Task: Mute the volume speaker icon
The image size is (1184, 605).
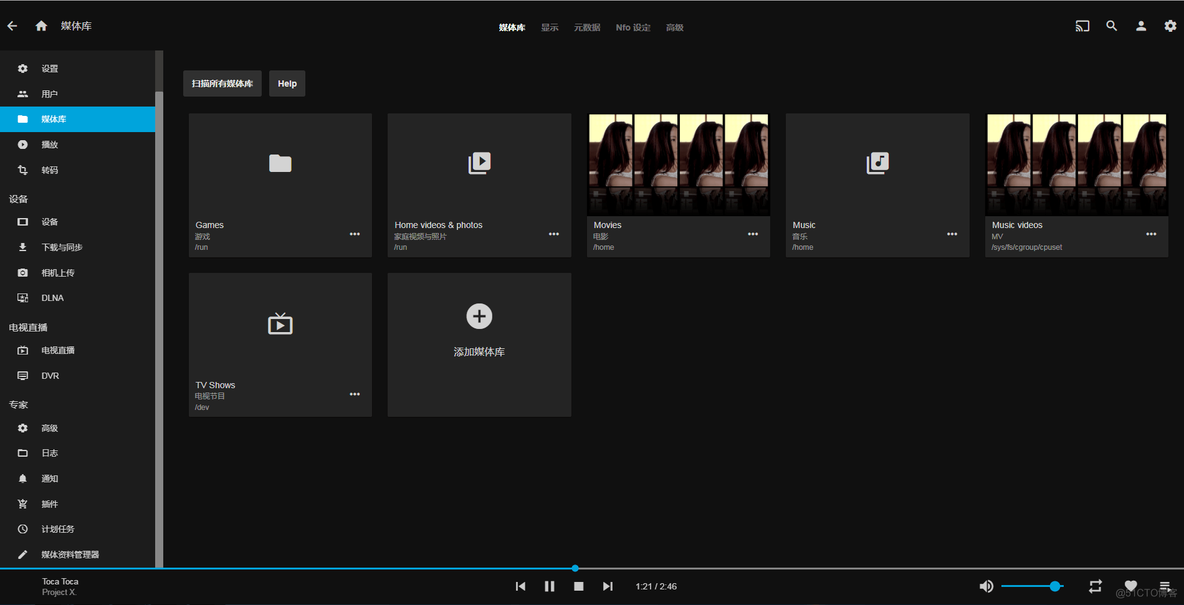Action: pyautogui.click(x=986, y=586)
